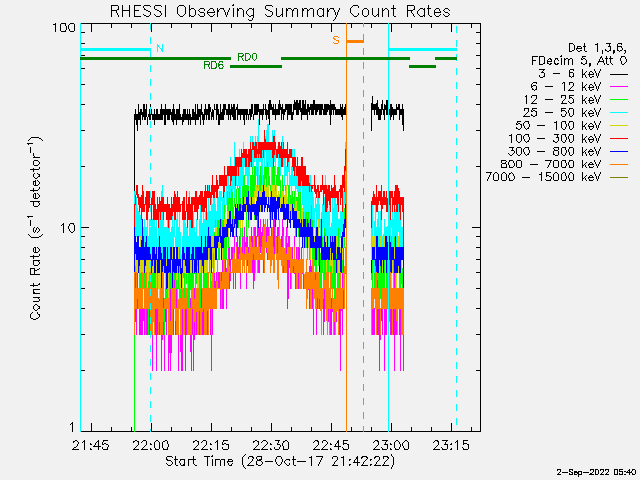This screenshot has width=640, height=480.
Task: Click the y-axis tick label '1'
Action: [72, 427]
